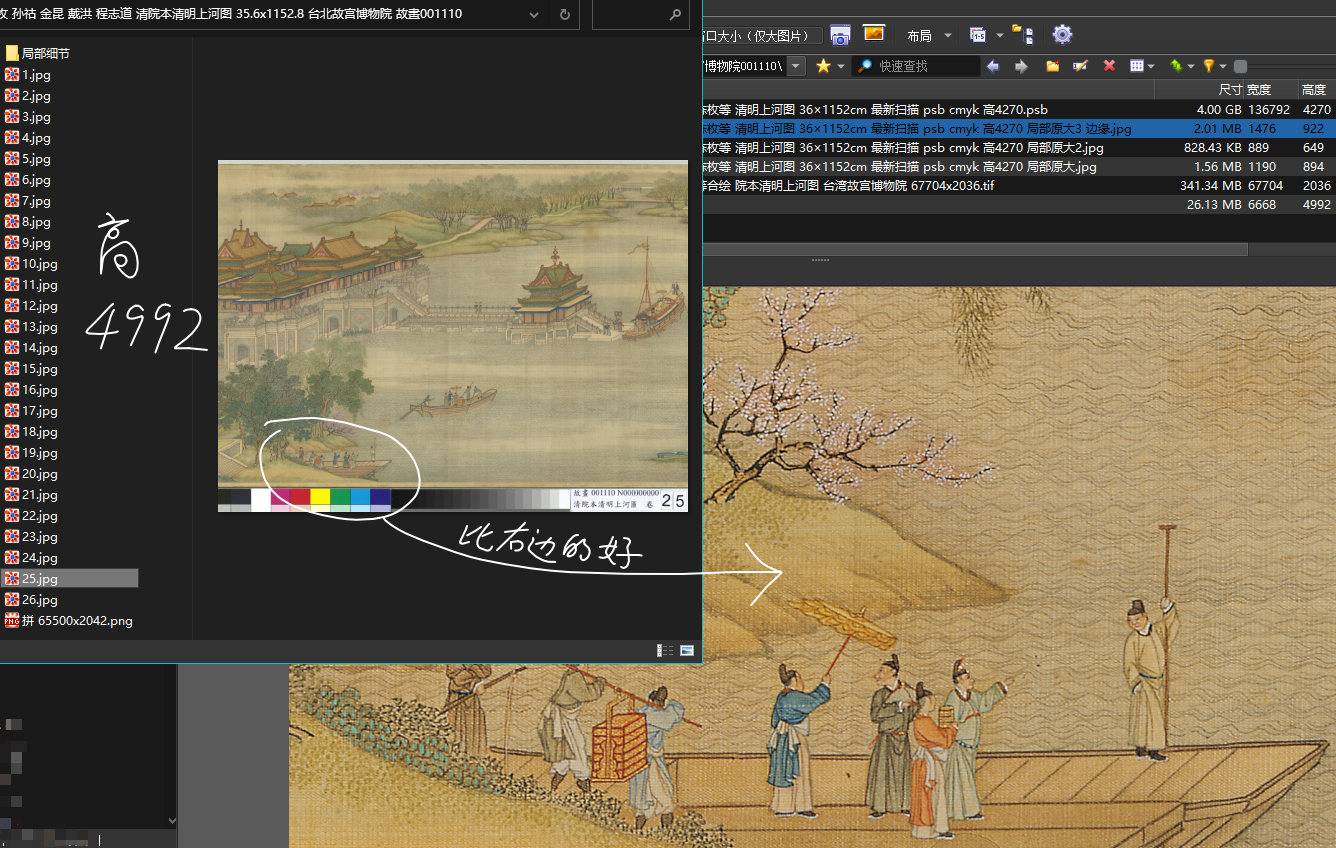Open the 局部细节 folder
1336x848 pixels.
click(45, 53)
